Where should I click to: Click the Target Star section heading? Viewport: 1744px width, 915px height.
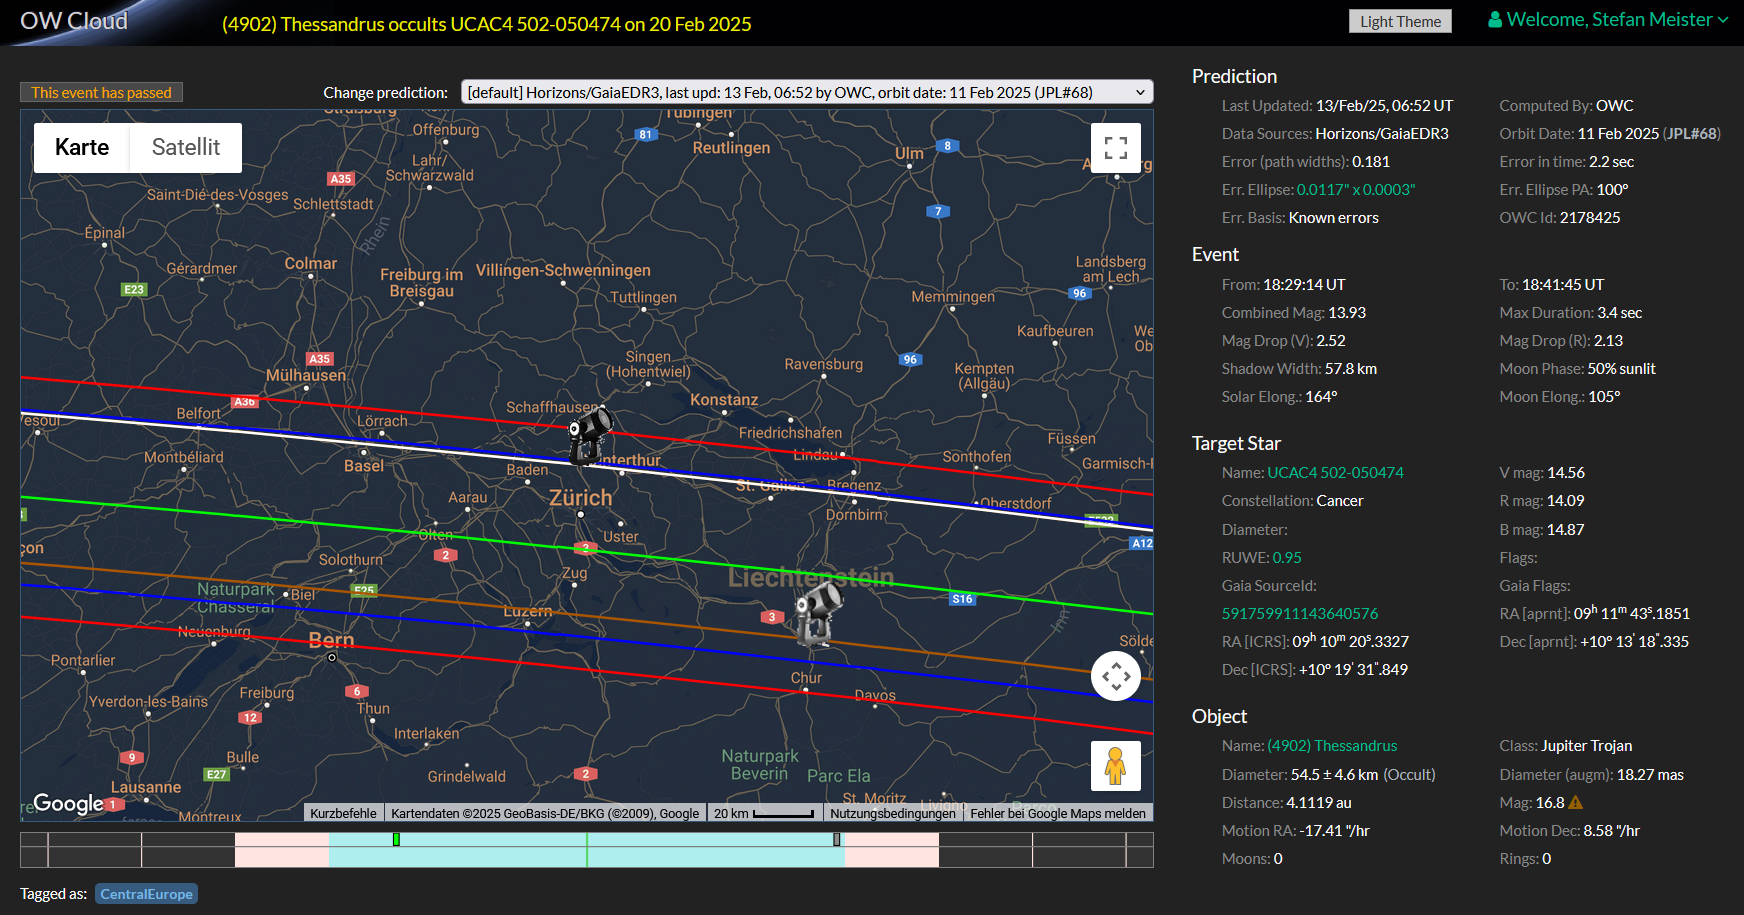1236,443
